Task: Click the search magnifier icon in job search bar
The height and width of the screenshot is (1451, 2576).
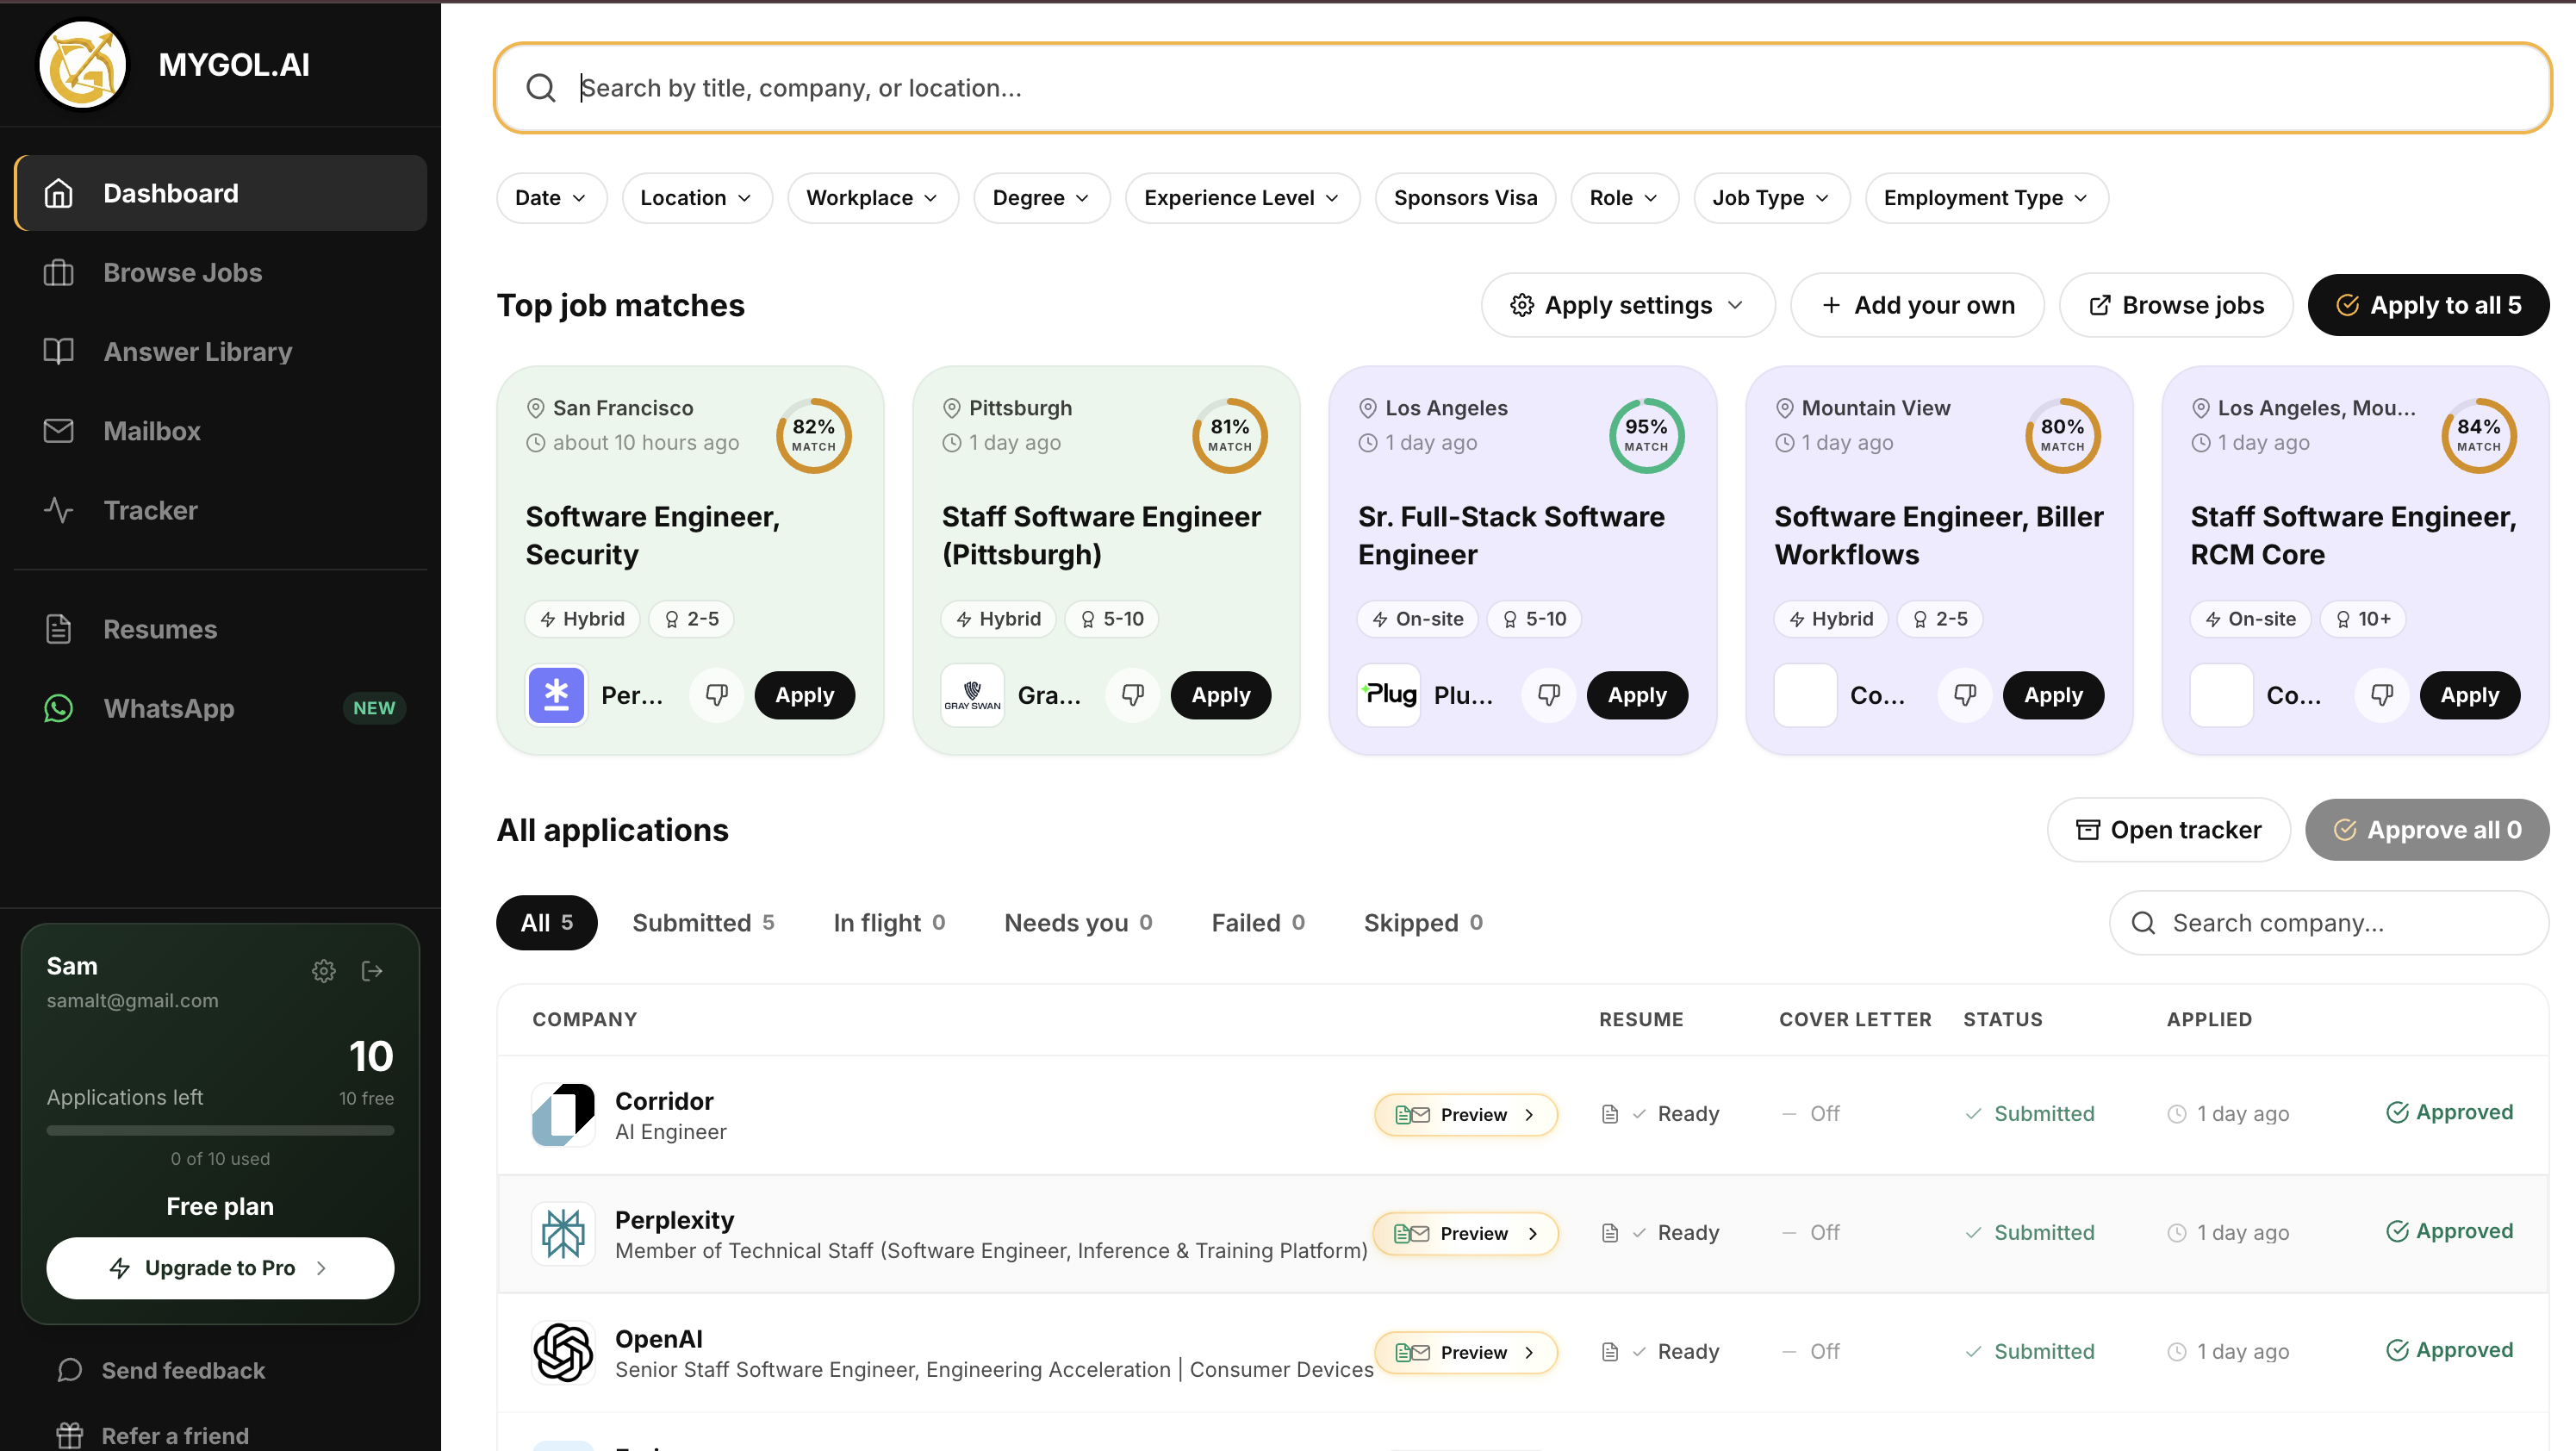Action: coord(541,88)
